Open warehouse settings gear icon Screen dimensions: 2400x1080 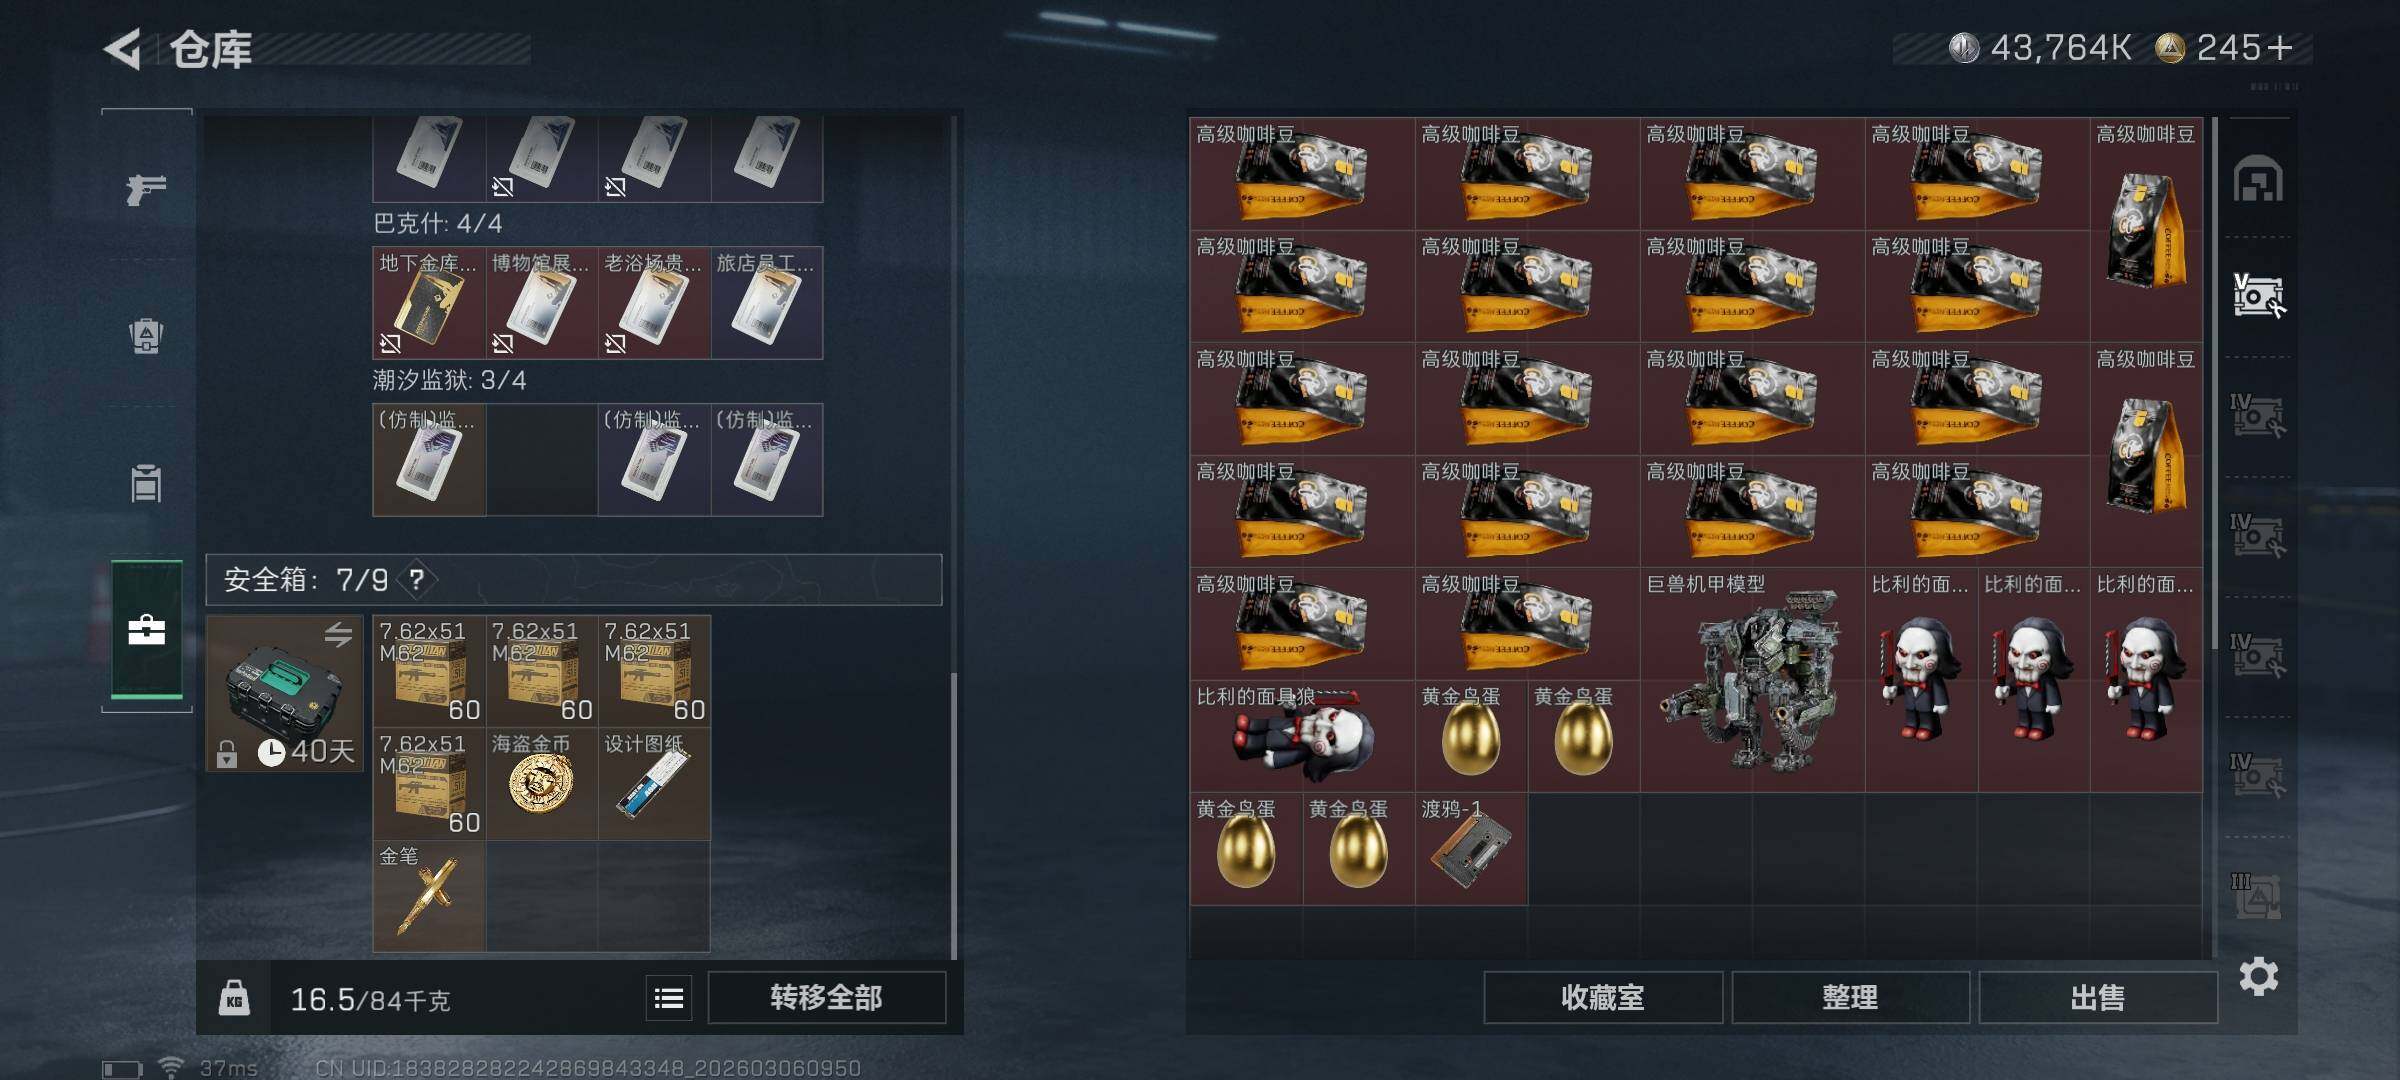coord(2258,976)
